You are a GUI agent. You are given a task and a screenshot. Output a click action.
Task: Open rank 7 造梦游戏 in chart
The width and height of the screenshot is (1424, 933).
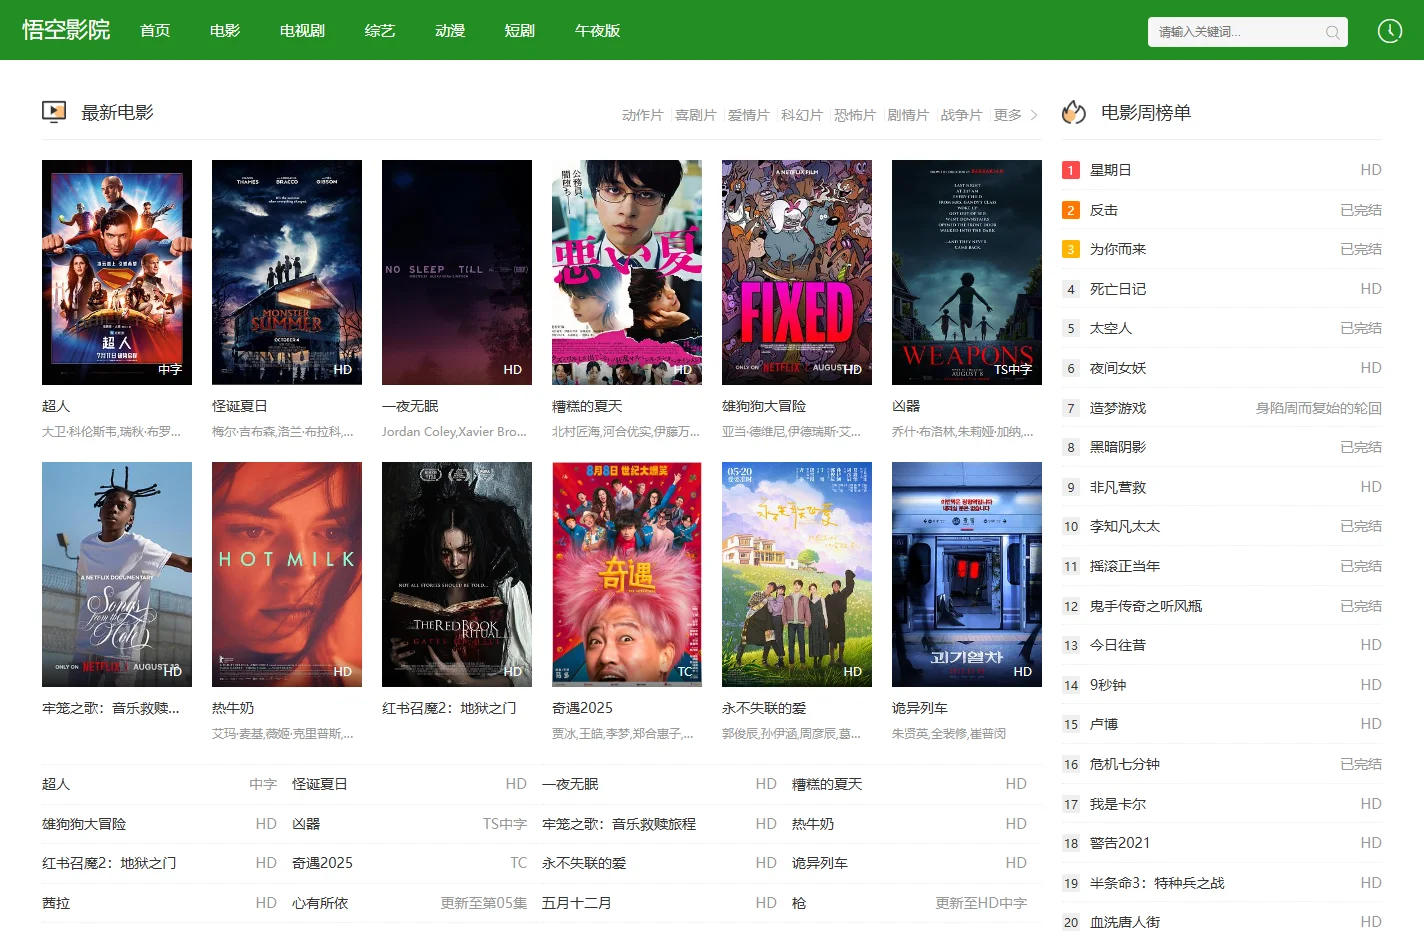point(1222,408)
